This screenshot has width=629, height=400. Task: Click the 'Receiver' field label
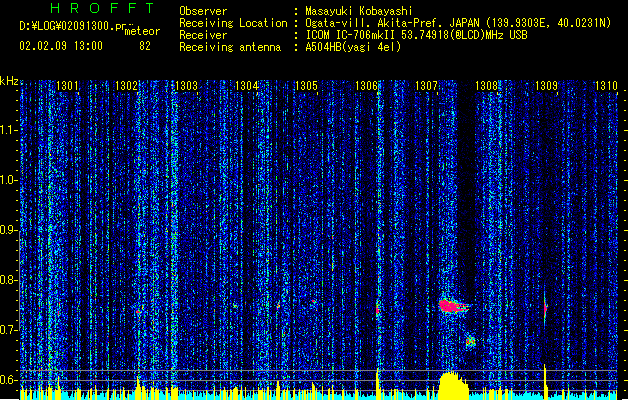coord(203,35)
